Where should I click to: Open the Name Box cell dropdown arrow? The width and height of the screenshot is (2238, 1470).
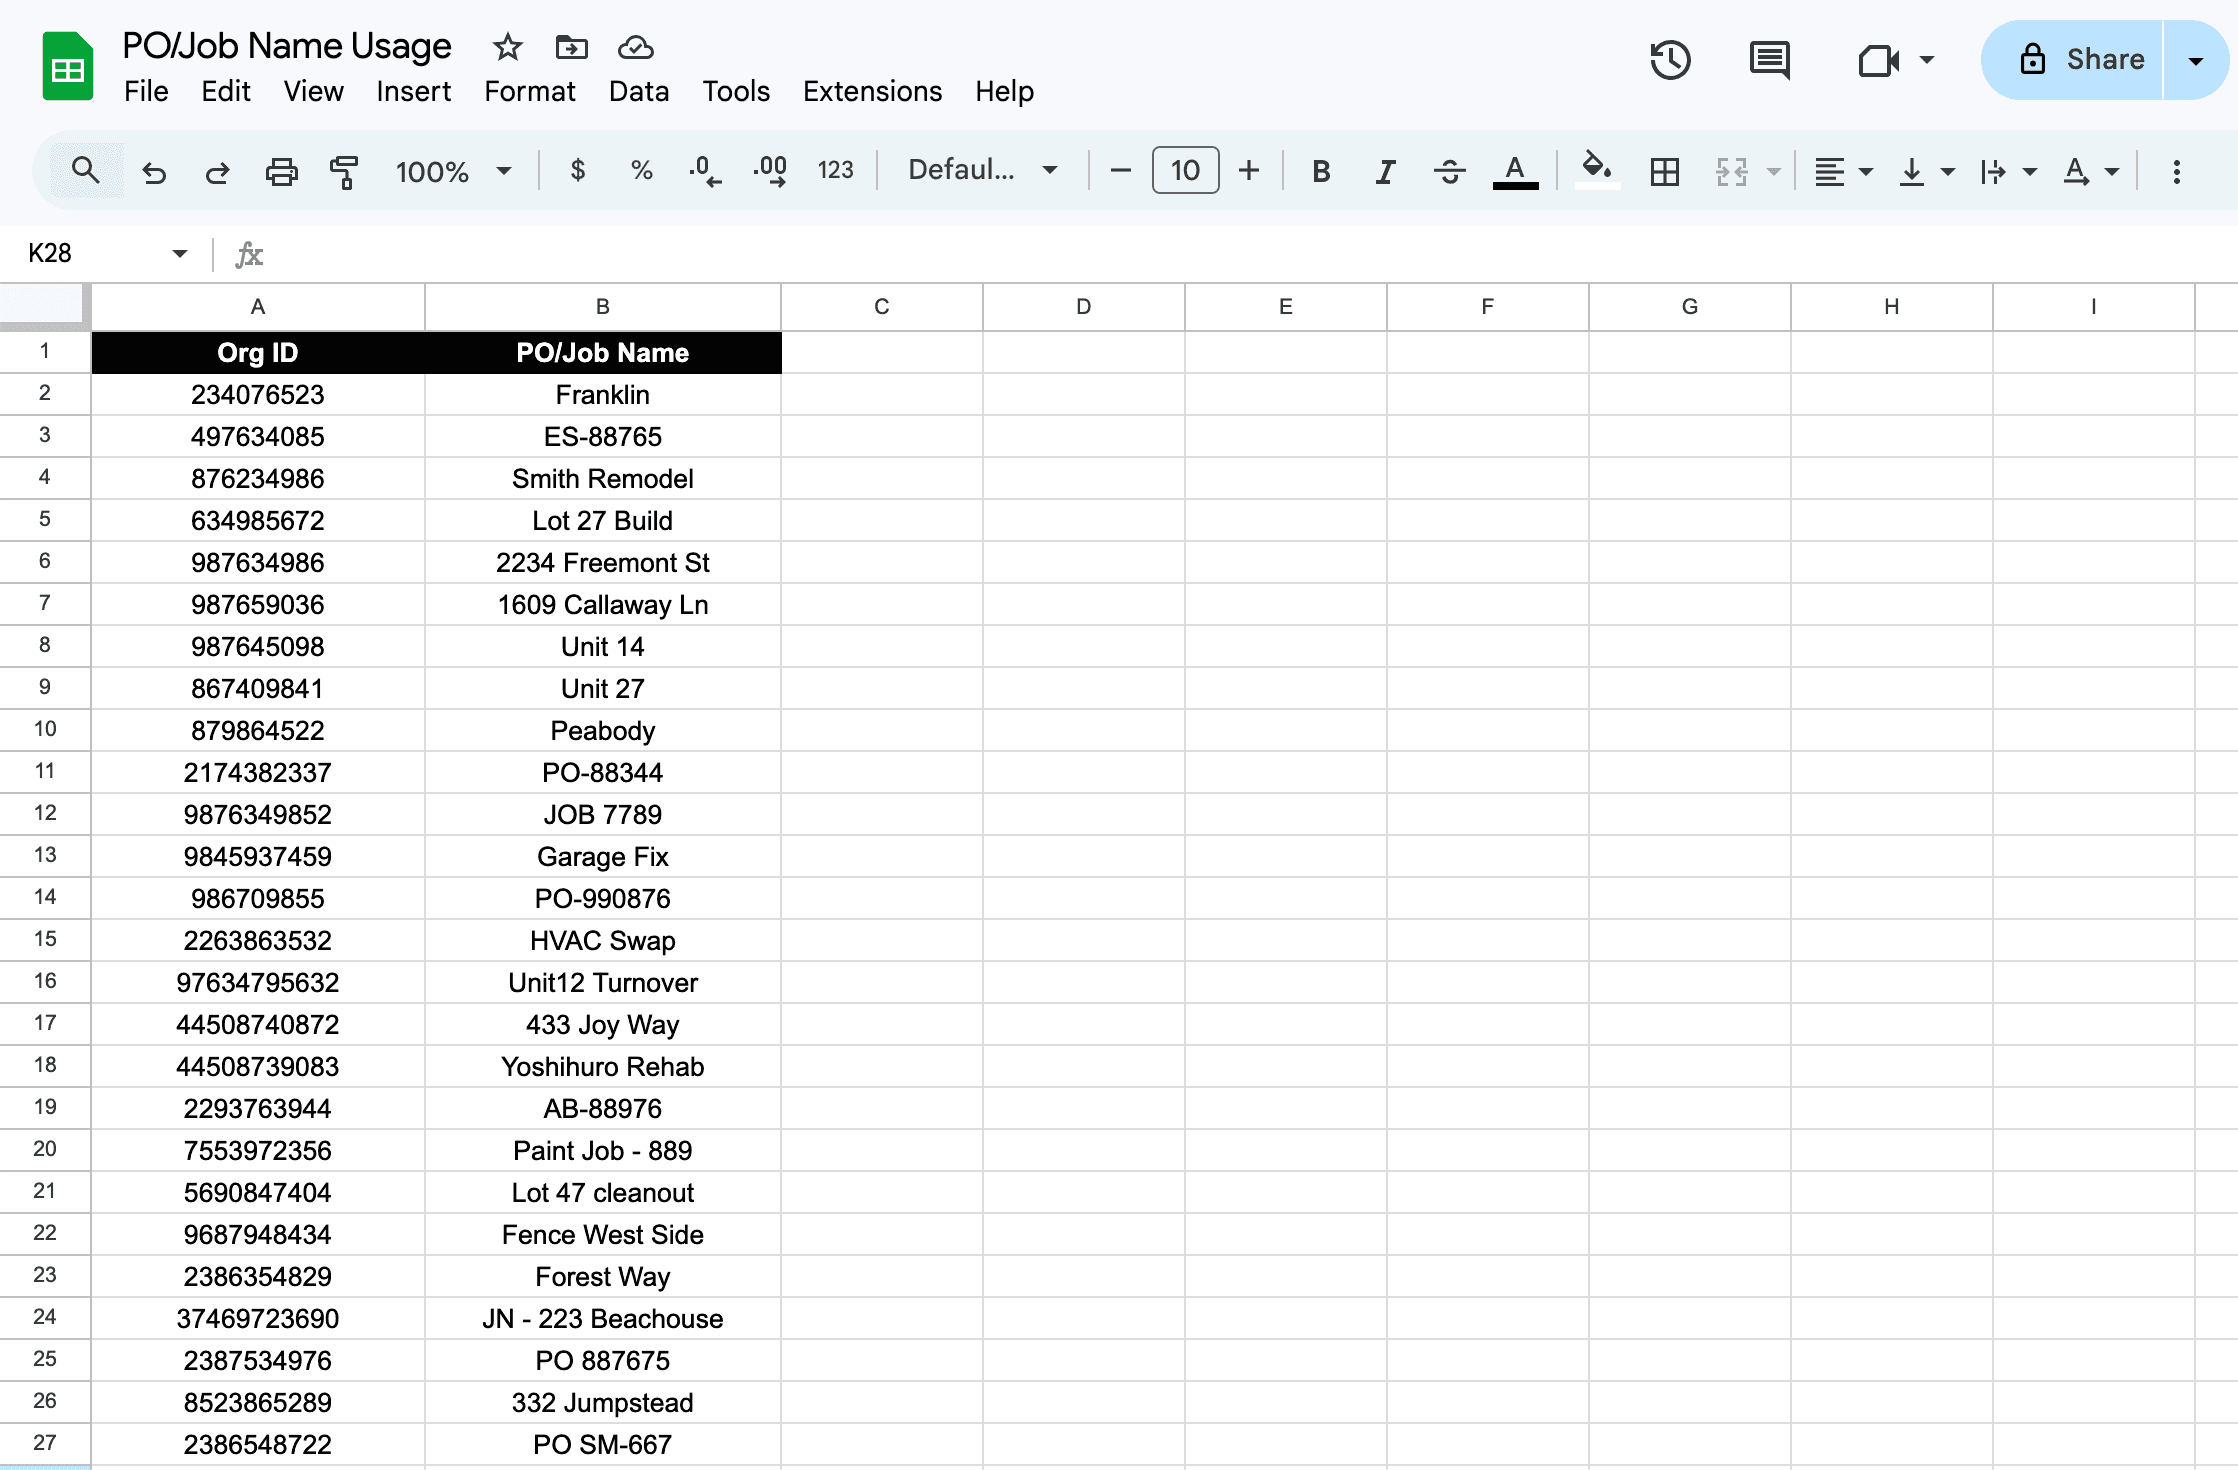click(x=180, y=253)
